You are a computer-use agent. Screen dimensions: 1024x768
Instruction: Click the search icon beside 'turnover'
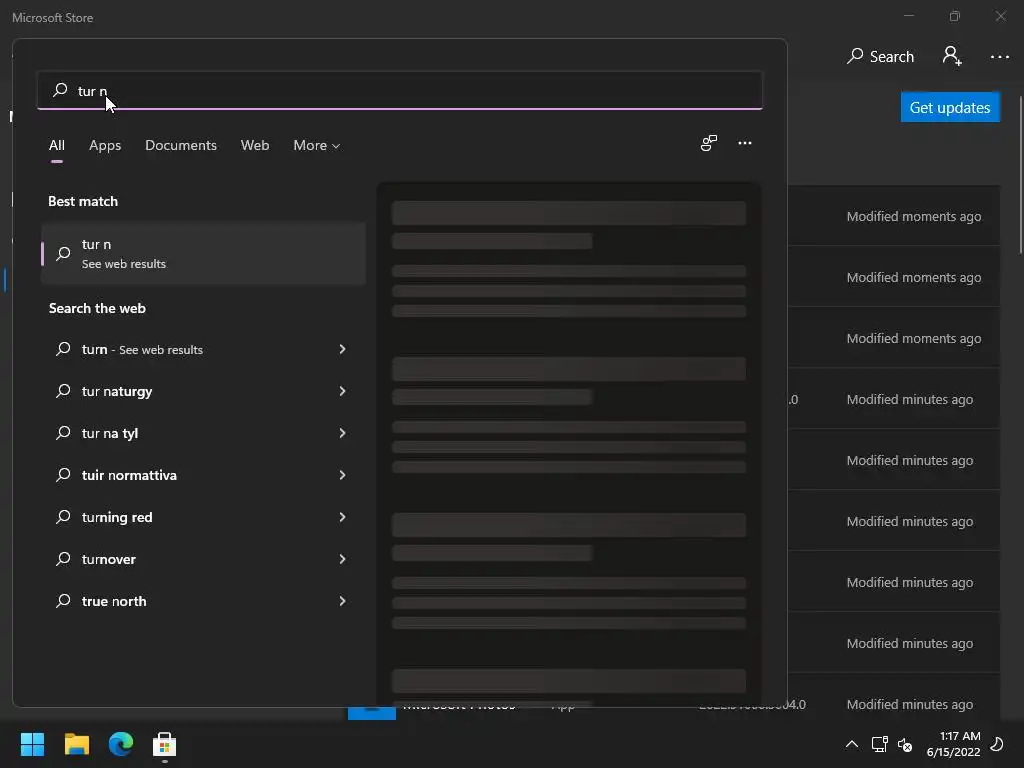click(63, 559)
